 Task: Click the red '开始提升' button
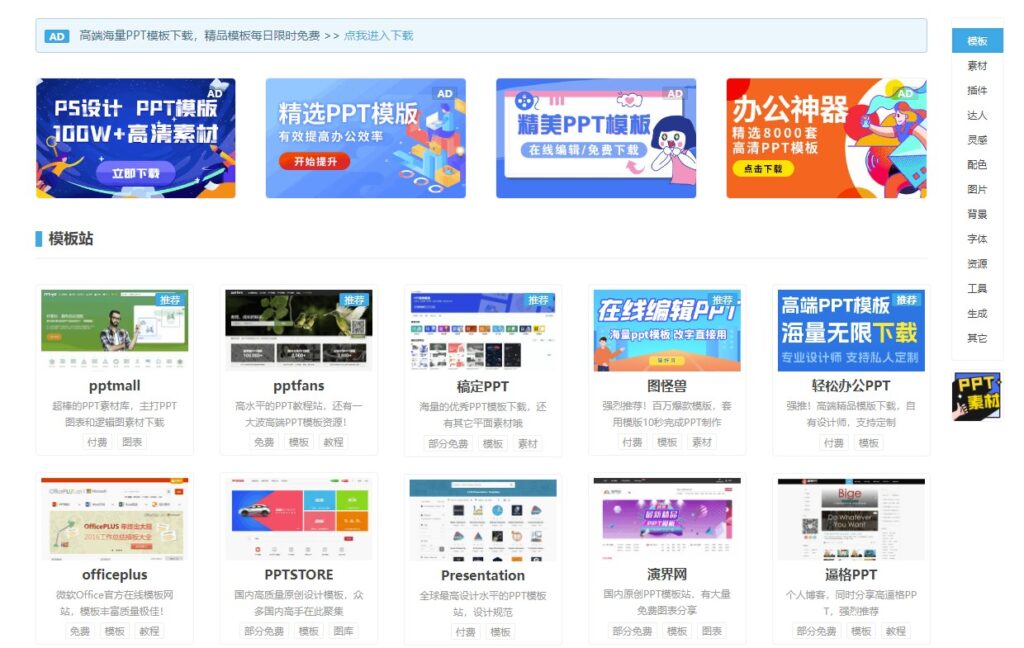coord(315,161)
